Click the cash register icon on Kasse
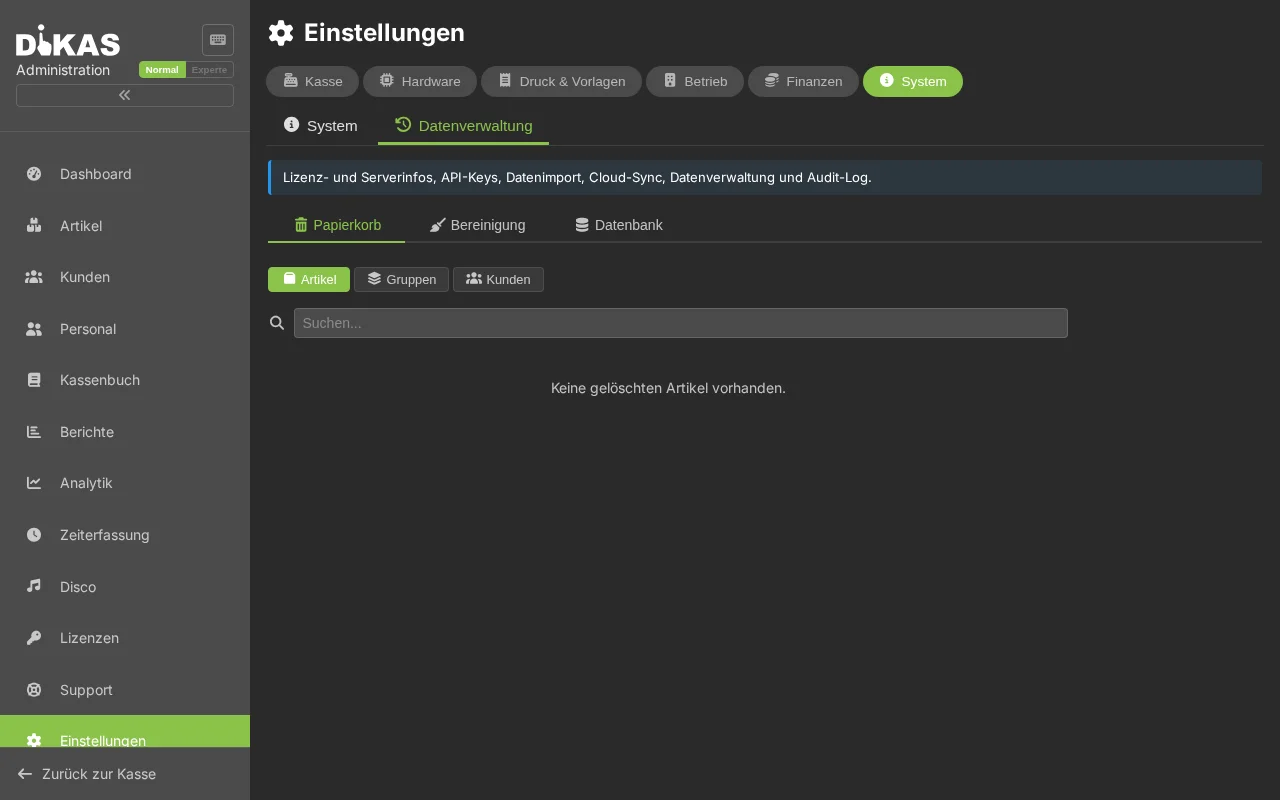 tap(291, 80)
